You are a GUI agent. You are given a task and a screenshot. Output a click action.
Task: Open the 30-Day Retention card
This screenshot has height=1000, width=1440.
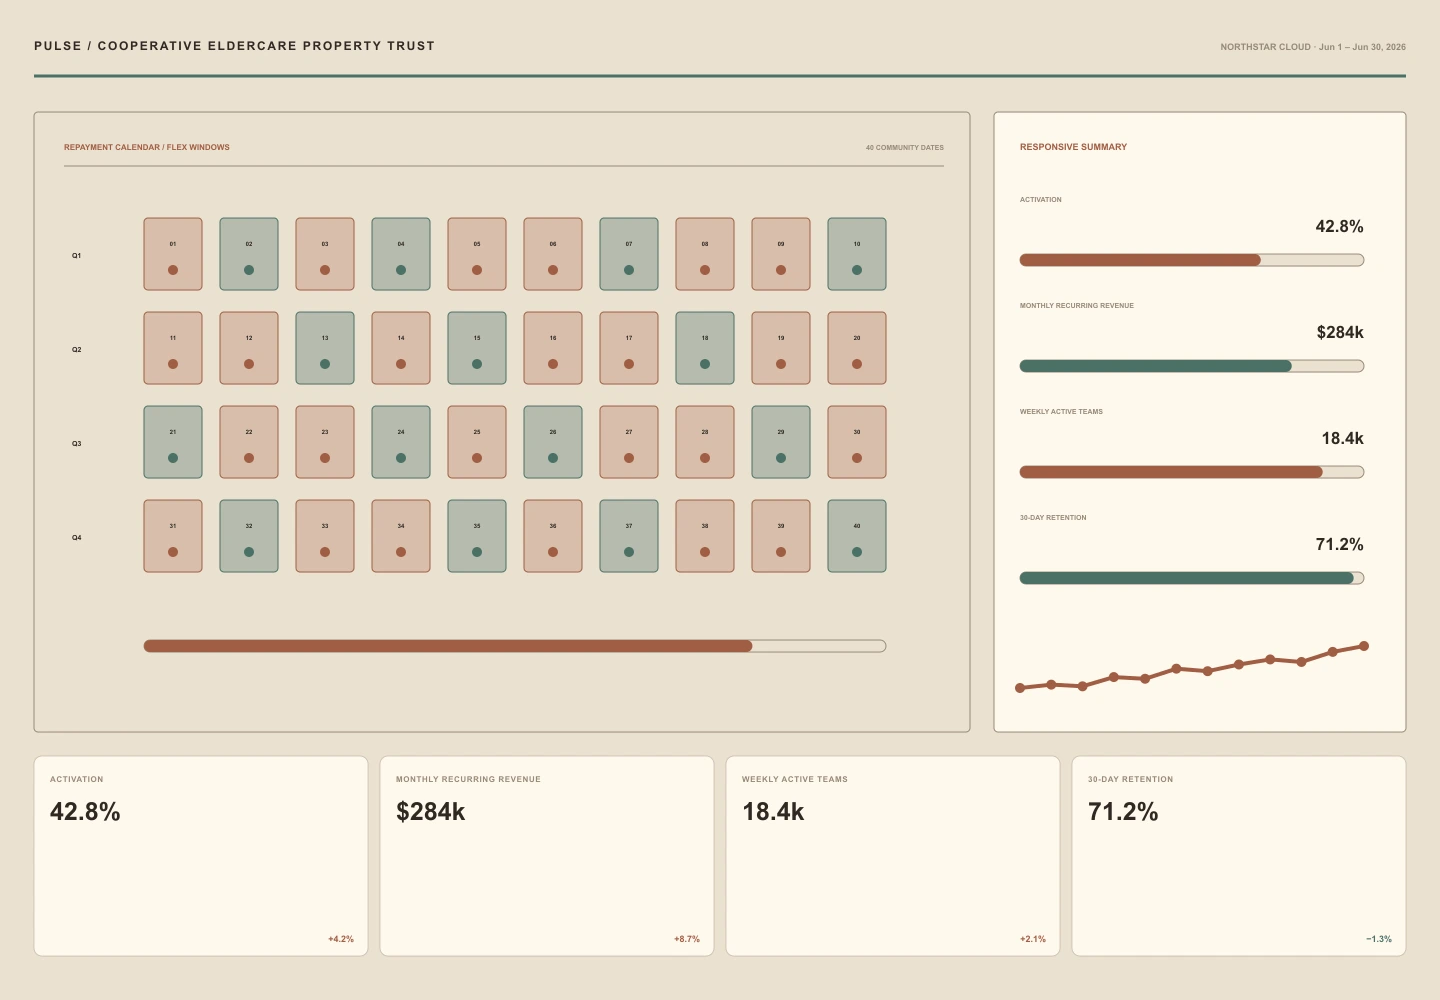pos(1239,856)
